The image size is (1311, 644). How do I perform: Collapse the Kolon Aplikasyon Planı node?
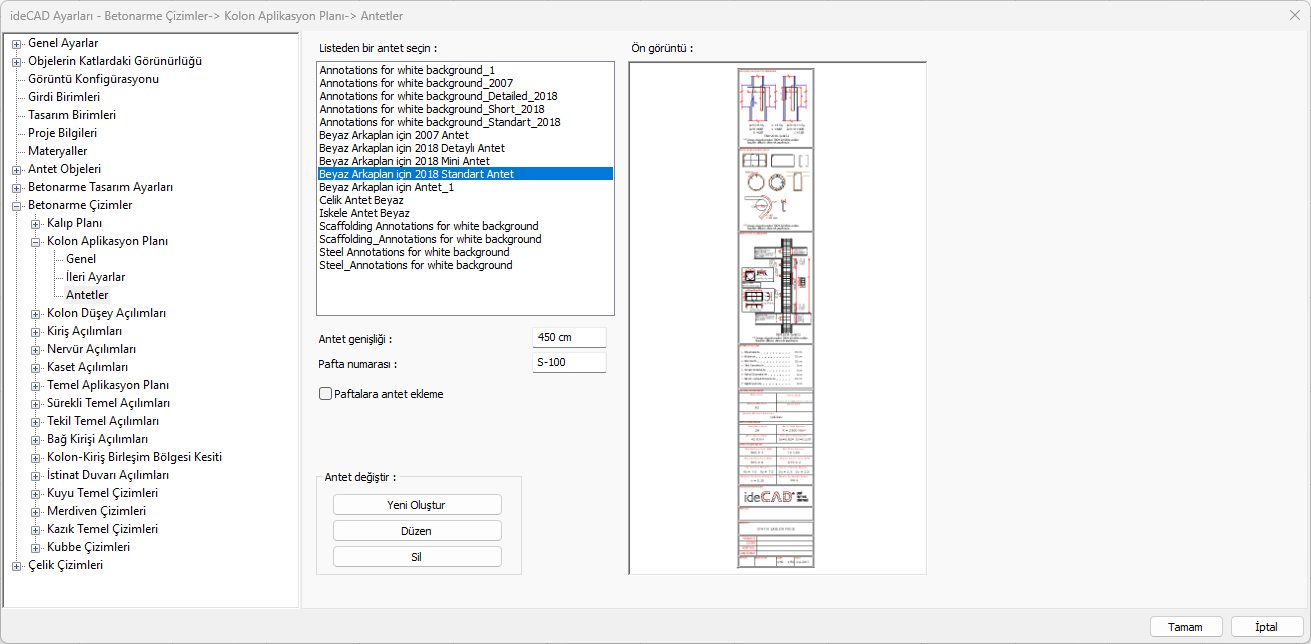pyautogui.click(x=35, y=241)
